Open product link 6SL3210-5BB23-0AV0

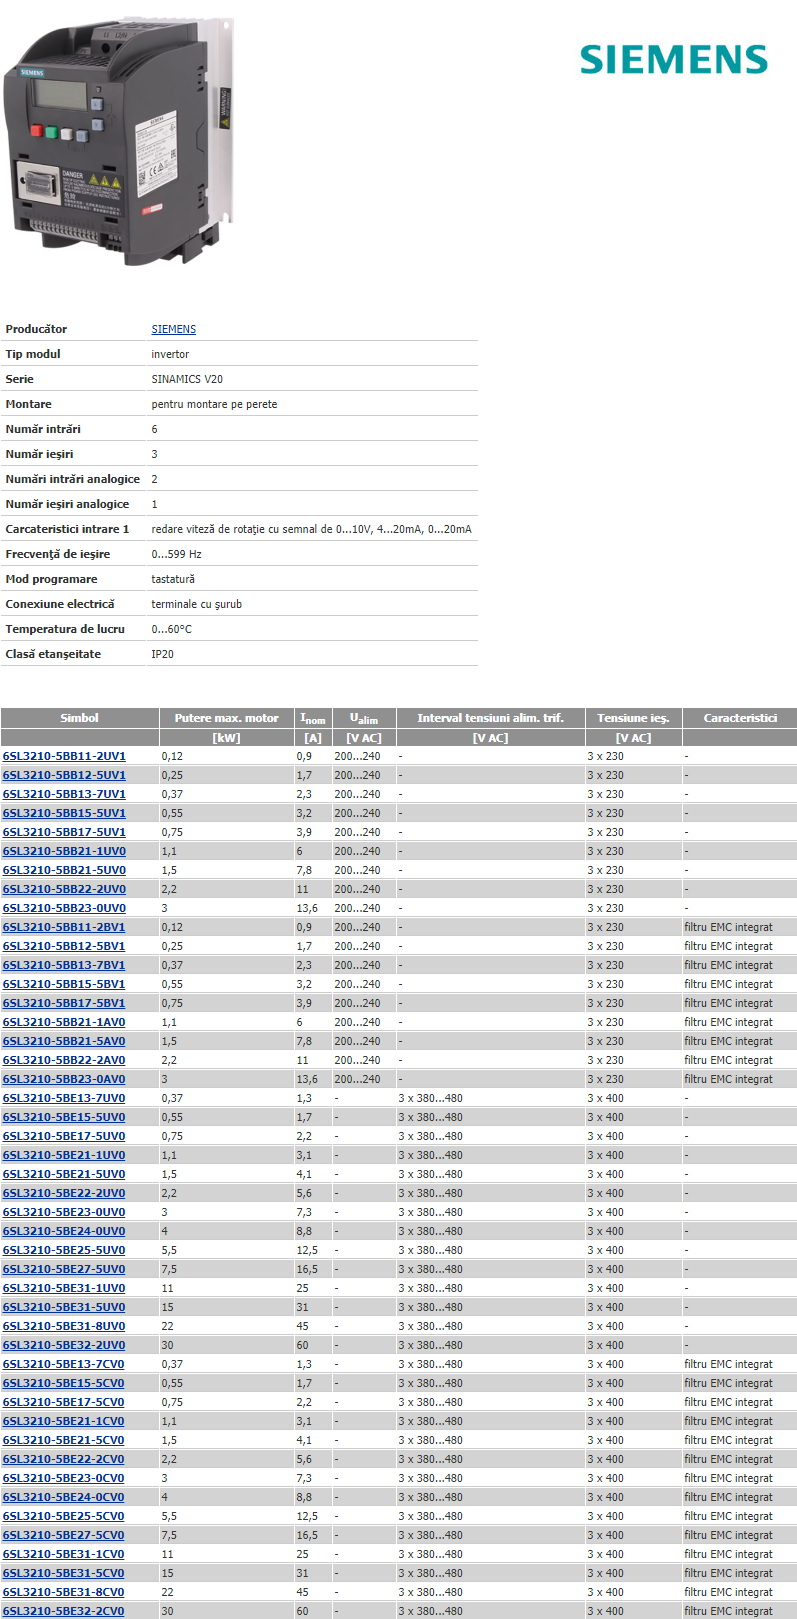pos(64,1079)
